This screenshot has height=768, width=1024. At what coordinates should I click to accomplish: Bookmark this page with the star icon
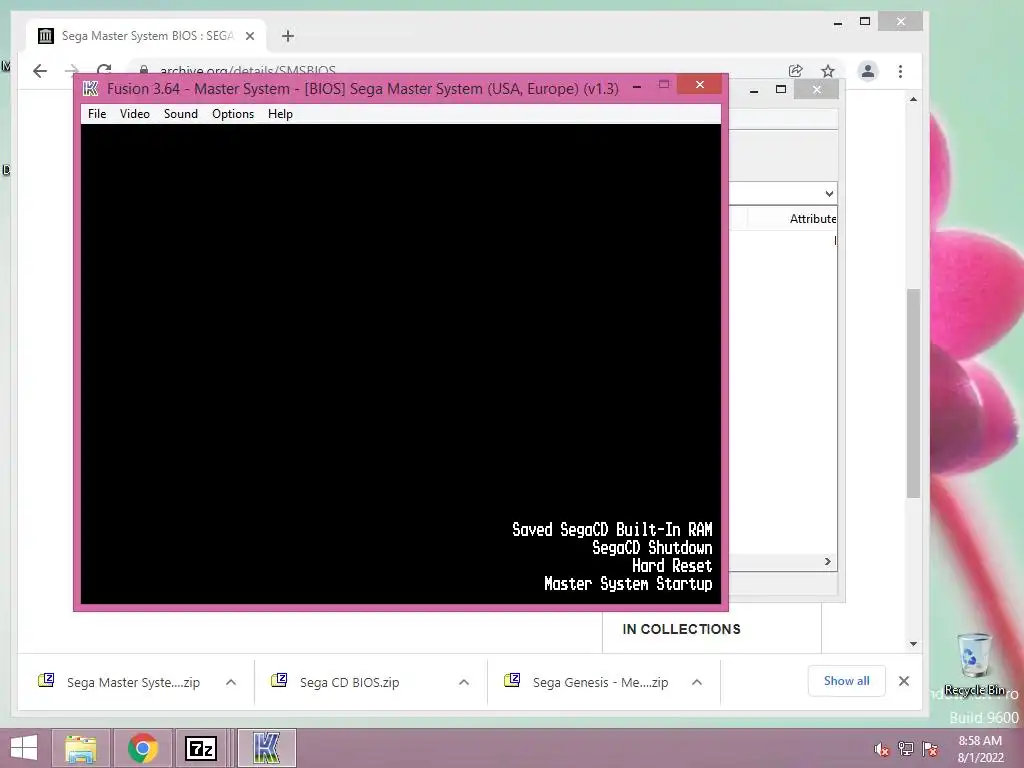(827, 71)
